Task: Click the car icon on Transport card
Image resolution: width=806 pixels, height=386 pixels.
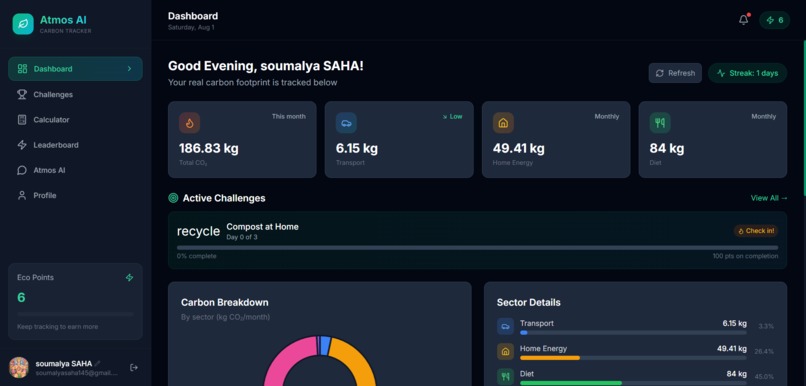Action: (x=346, y=123)
